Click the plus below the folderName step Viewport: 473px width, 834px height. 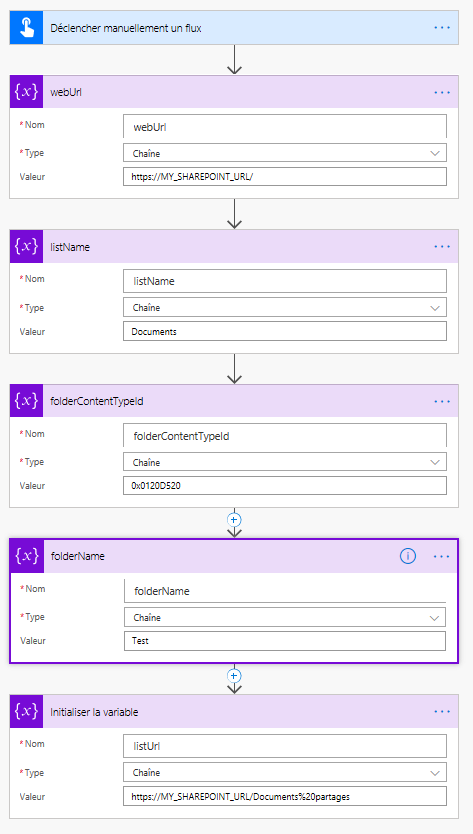[234, 675]
